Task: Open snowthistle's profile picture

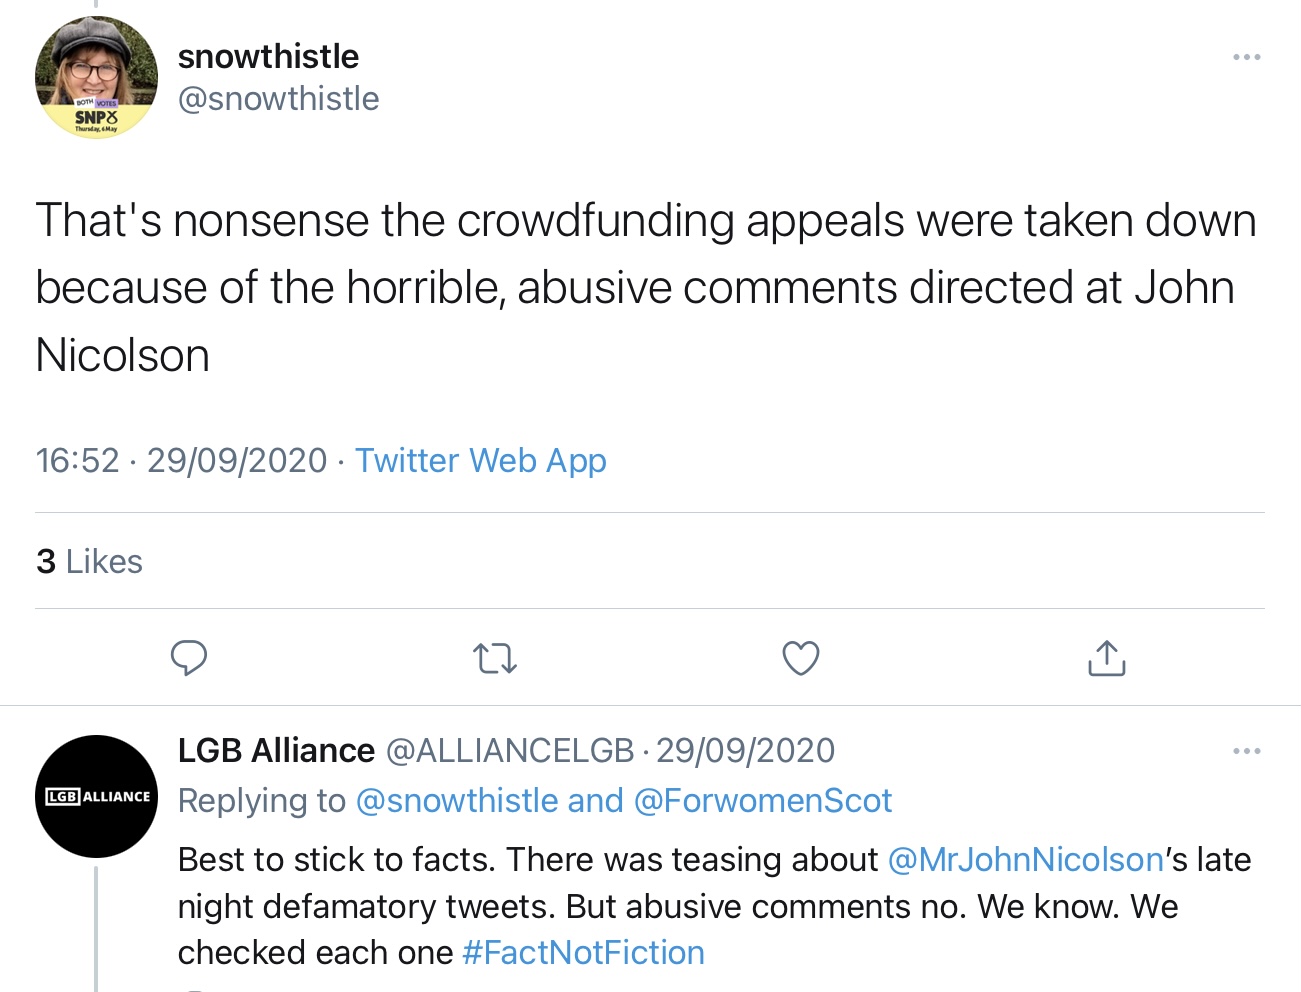Action: point(96,77)
